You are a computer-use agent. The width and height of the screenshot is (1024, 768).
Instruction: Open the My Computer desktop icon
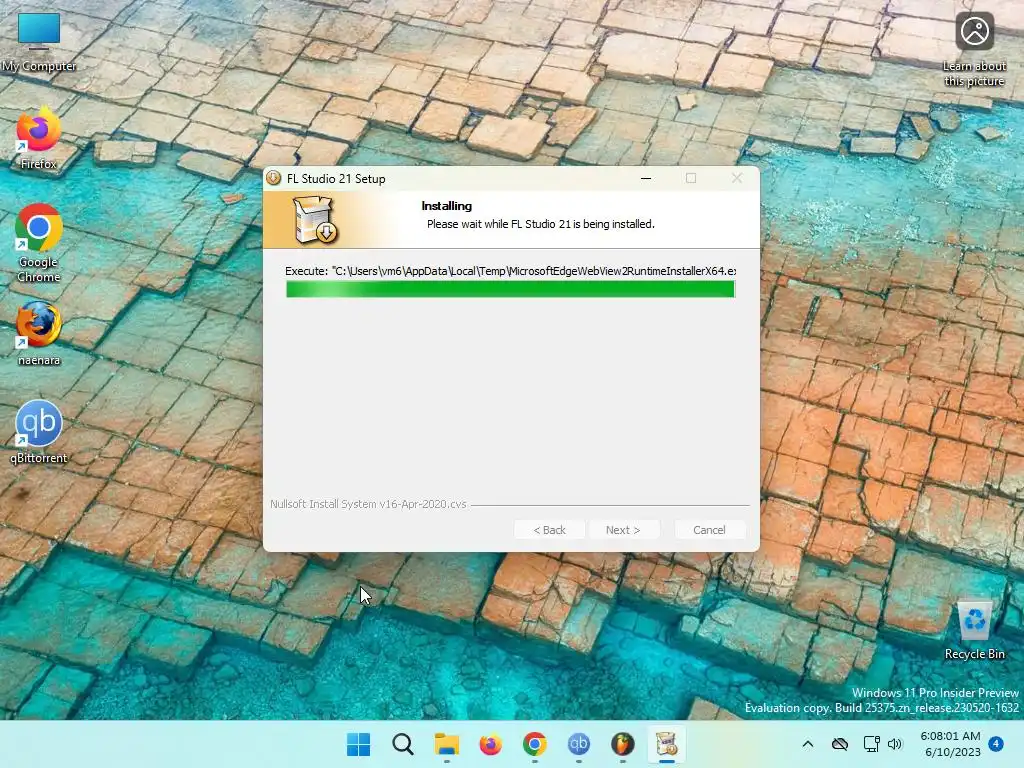[39, 42]
